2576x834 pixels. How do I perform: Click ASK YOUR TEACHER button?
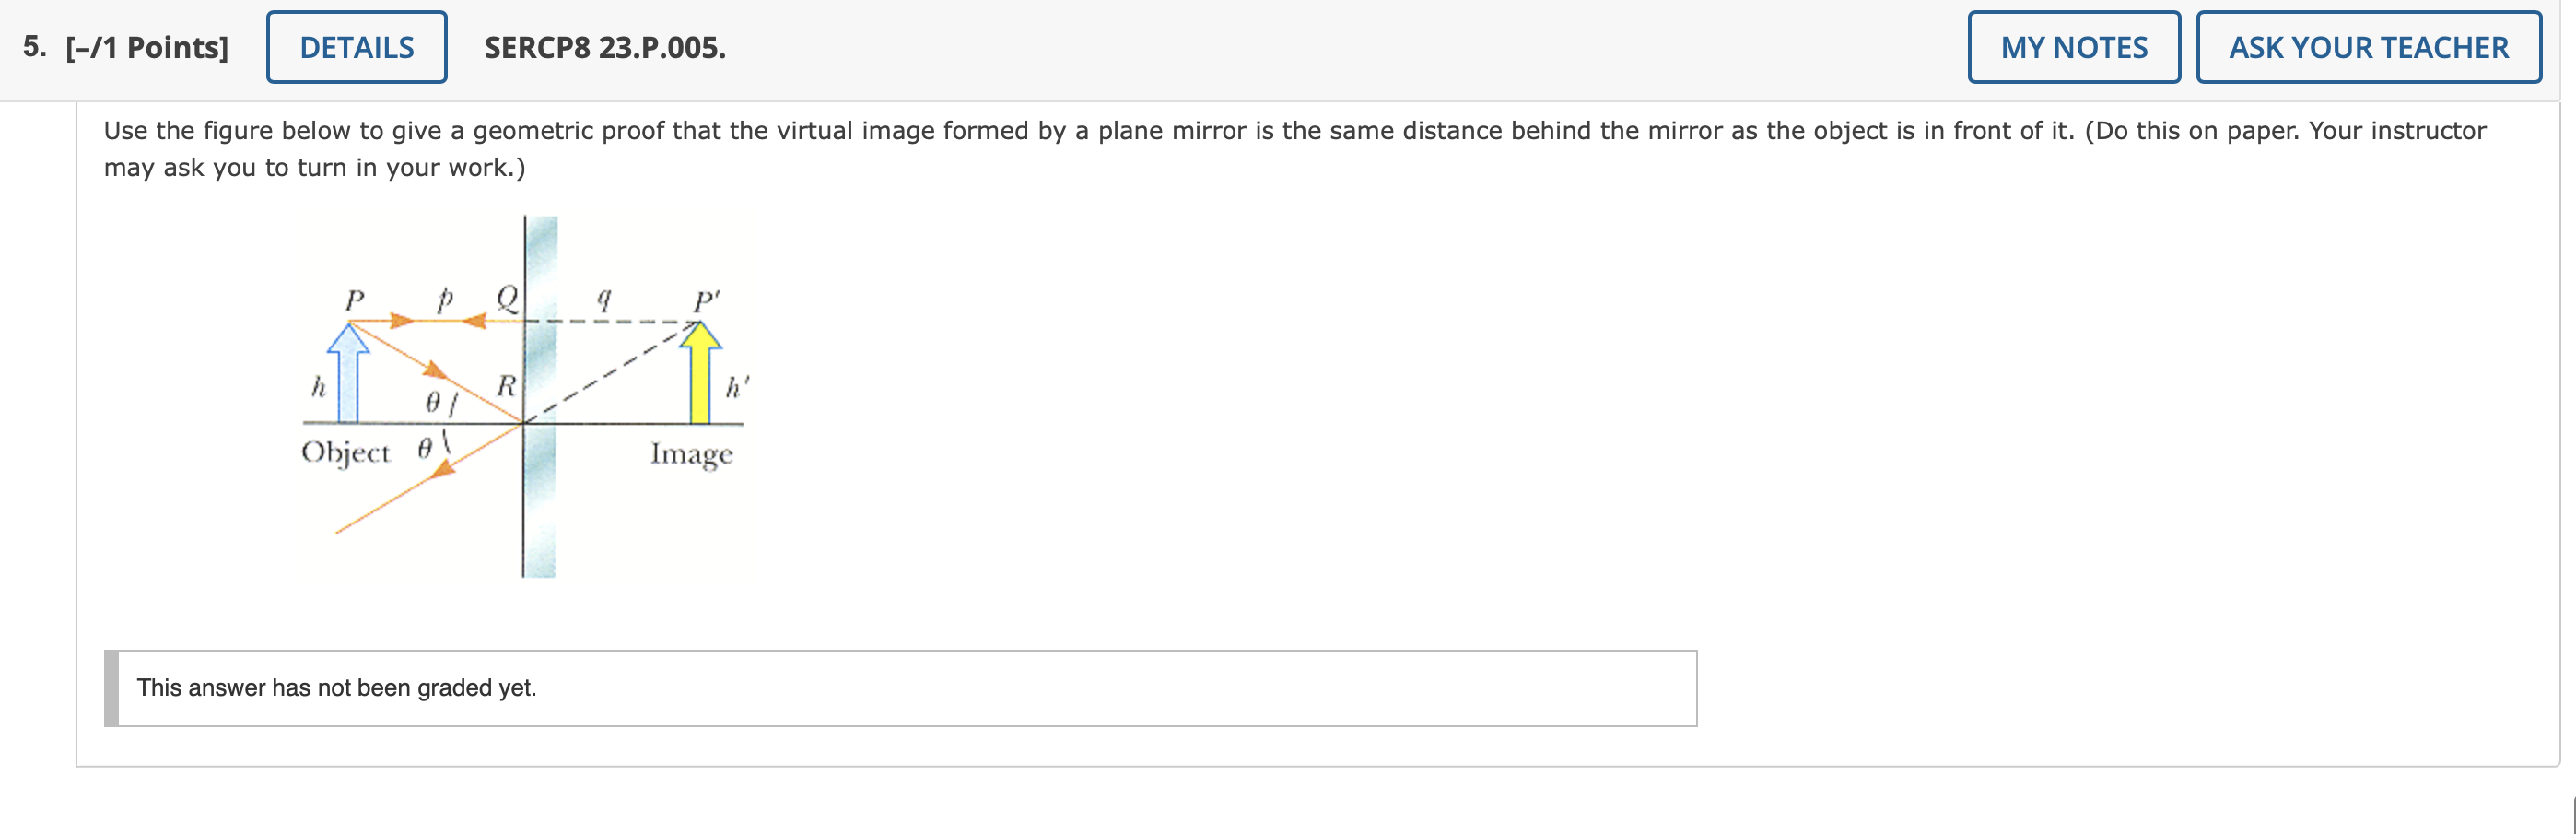coord(2368,47)
